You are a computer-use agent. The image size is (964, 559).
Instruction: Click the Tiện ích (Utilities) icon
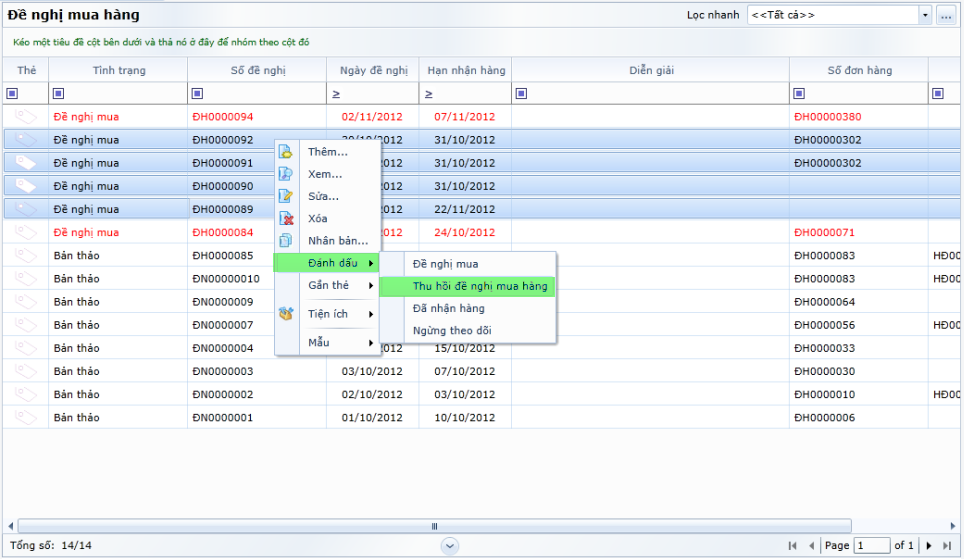tap(286, 314)
